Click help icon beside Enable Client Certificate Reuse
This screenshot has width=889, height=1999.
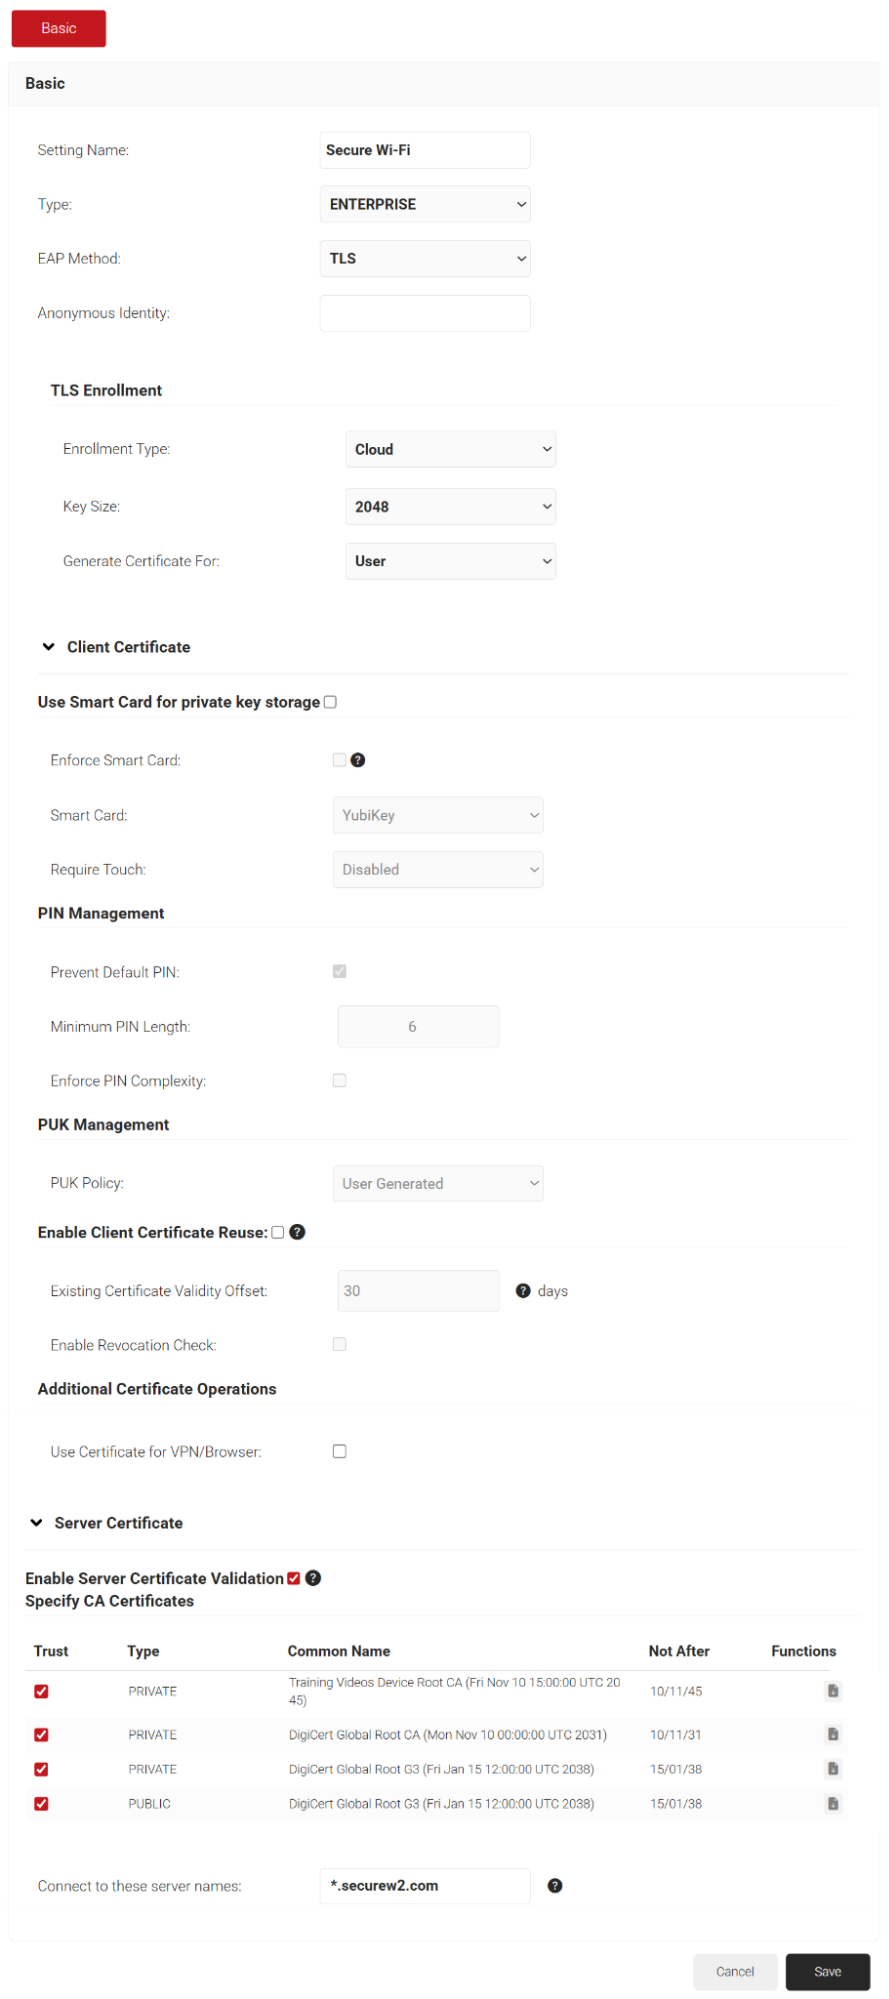pos(297,1232)
